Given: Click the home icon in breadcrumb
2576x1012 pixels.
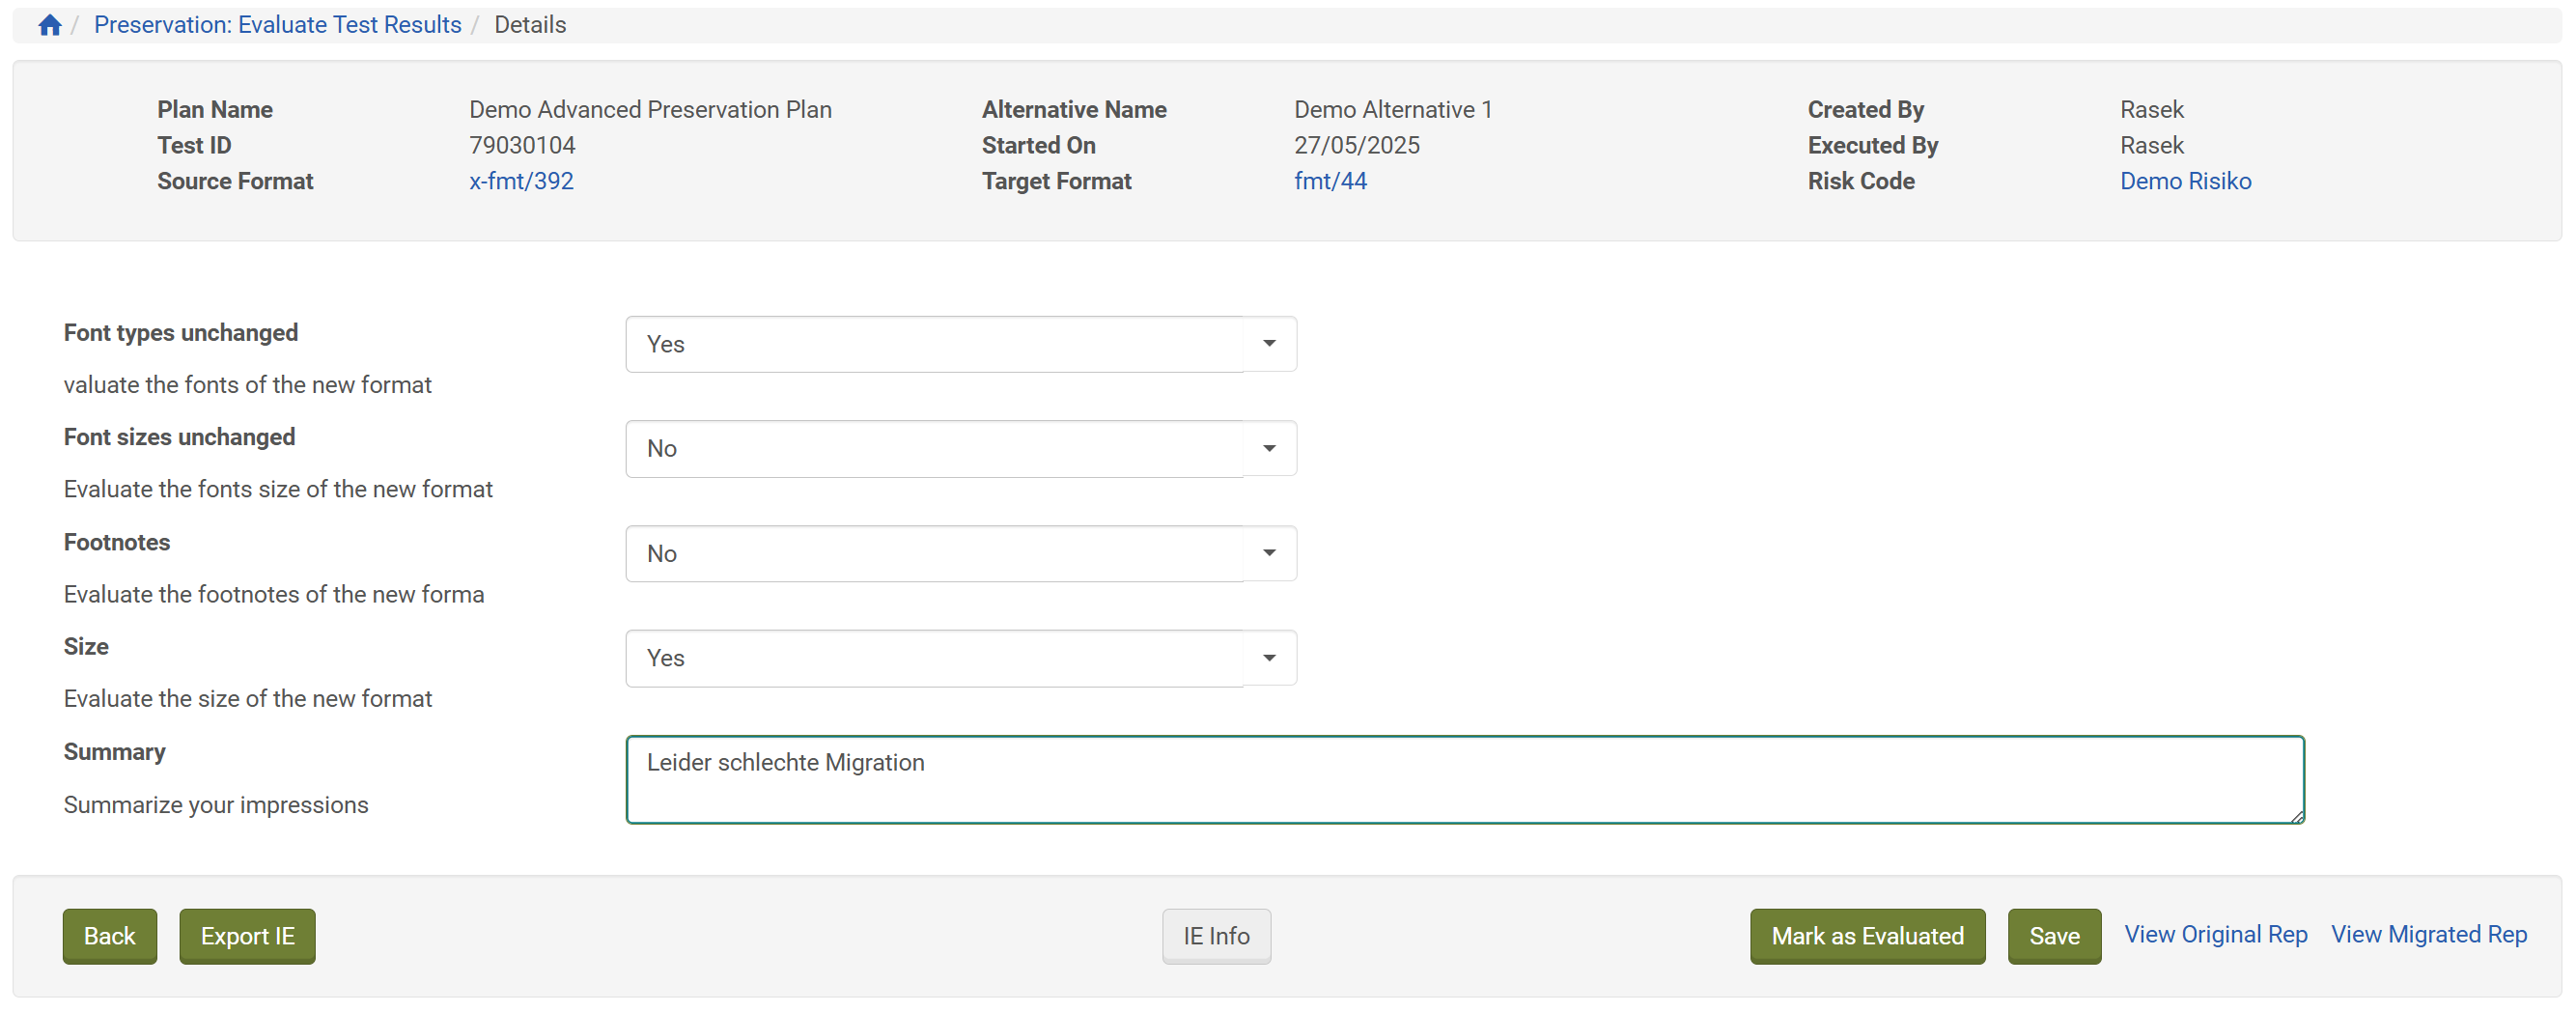Looking at the screenshot, I should [x=50, y=25].
